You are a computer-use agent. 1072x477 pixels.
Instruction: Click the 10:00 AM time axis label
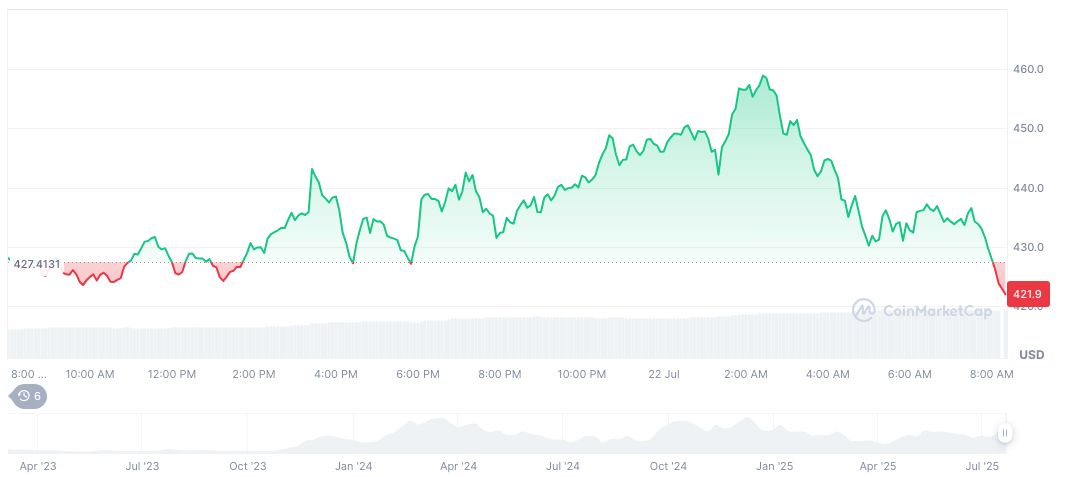click(89, 374)
